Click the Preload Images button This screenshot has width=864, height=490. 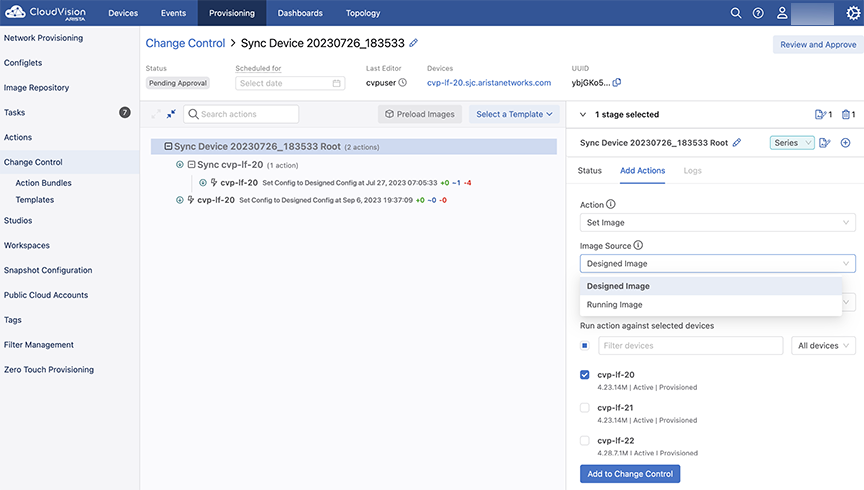420,114
